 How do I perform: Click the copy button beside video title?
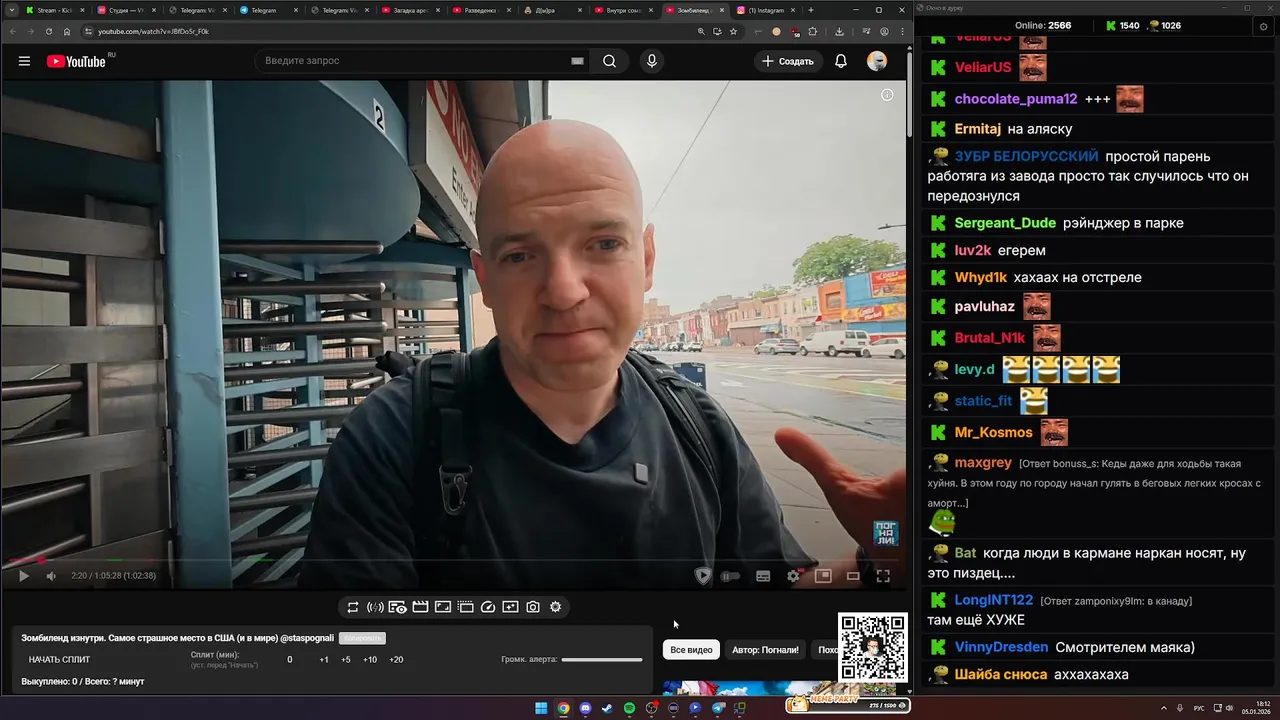coord(362,638)
